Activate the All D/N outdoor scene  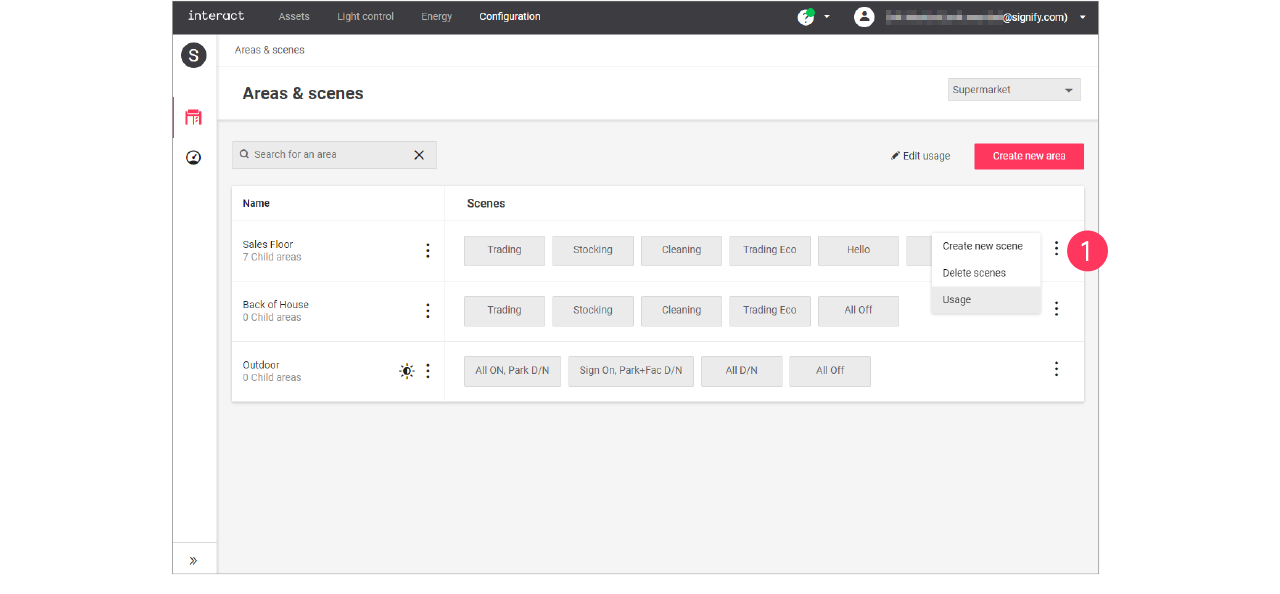(x=741, y=371)
